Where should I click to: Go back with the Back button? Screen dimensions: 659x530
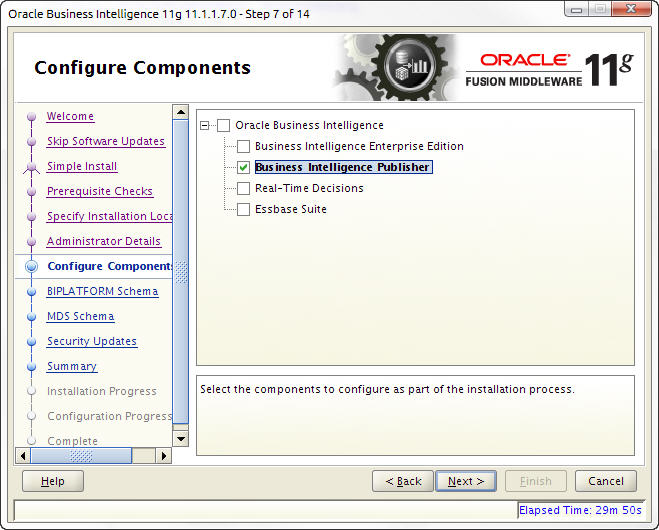403,481
